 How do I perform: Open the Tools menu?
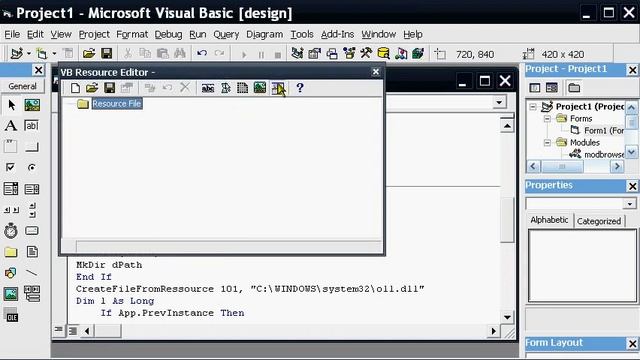(302, 34)
